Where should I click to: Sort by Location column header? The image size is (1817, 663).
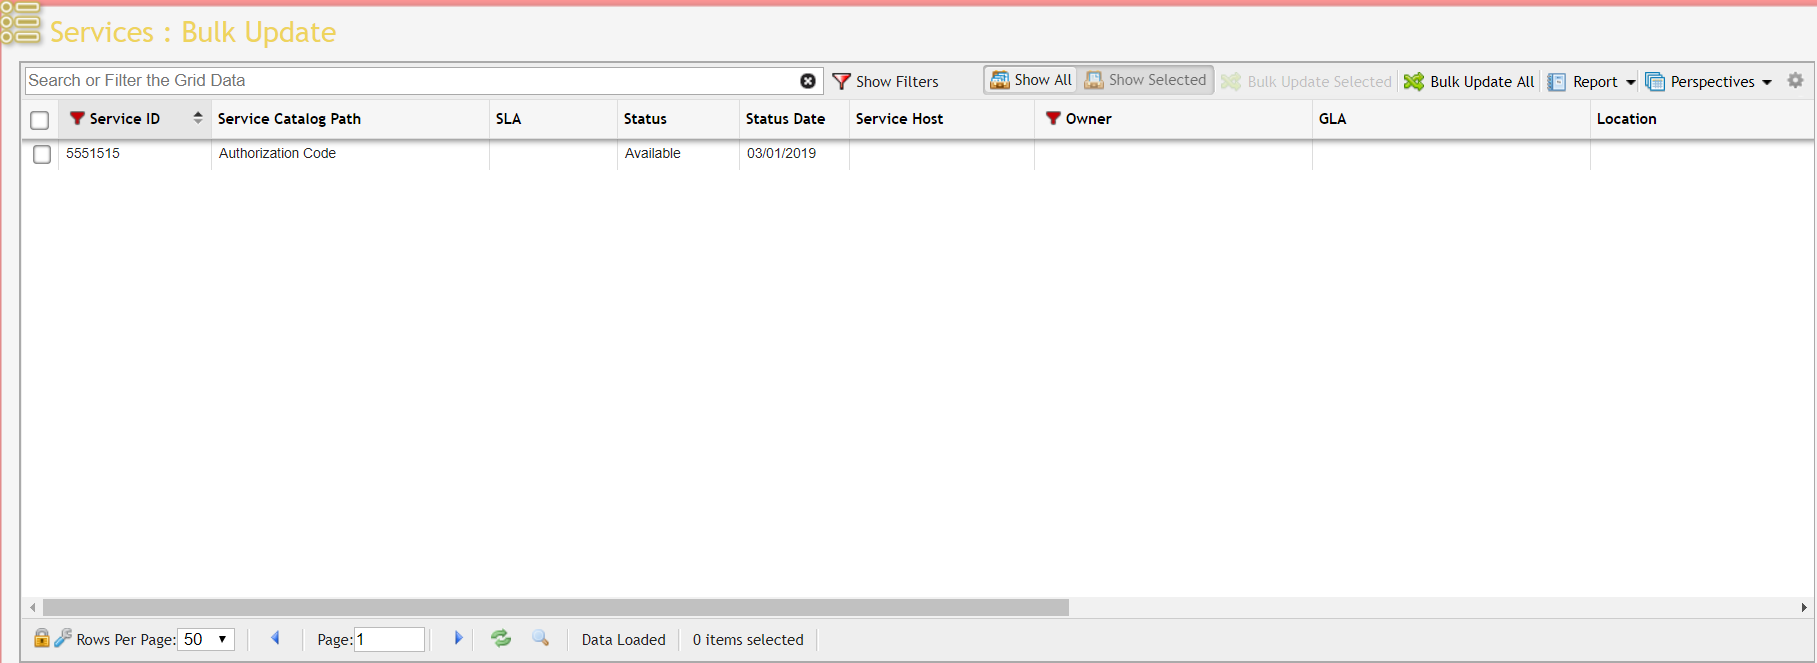pos(1702,119)
